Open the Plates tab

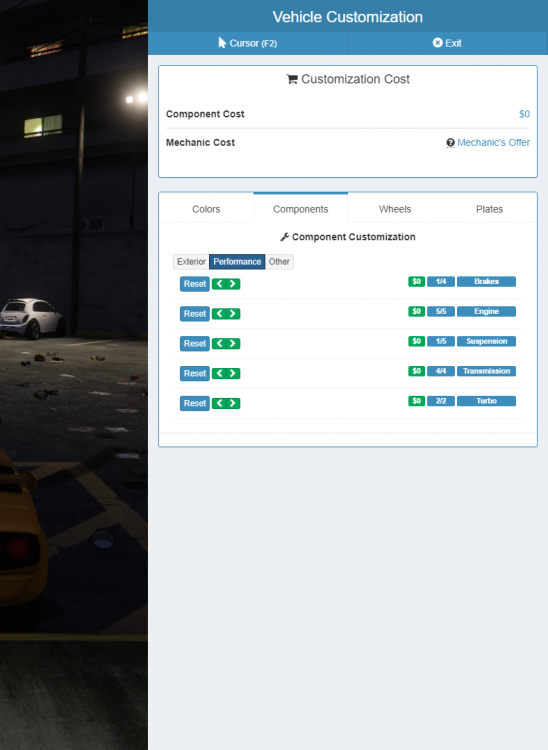point(489,209)
